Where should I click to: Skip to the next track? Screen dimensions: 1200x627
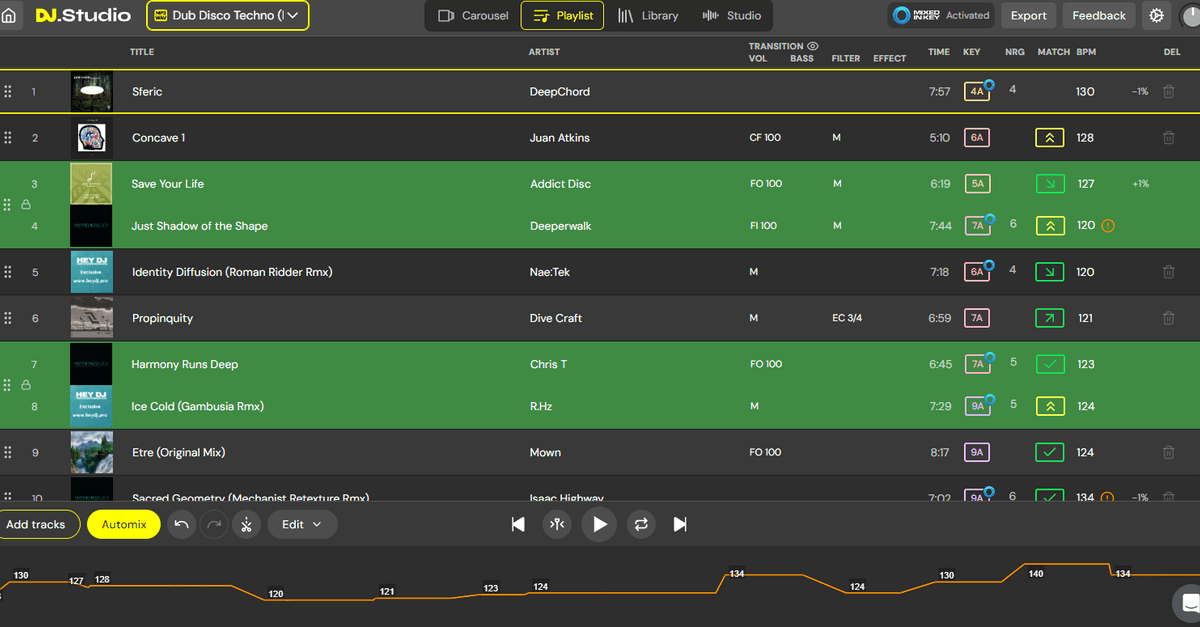[680, 524]
